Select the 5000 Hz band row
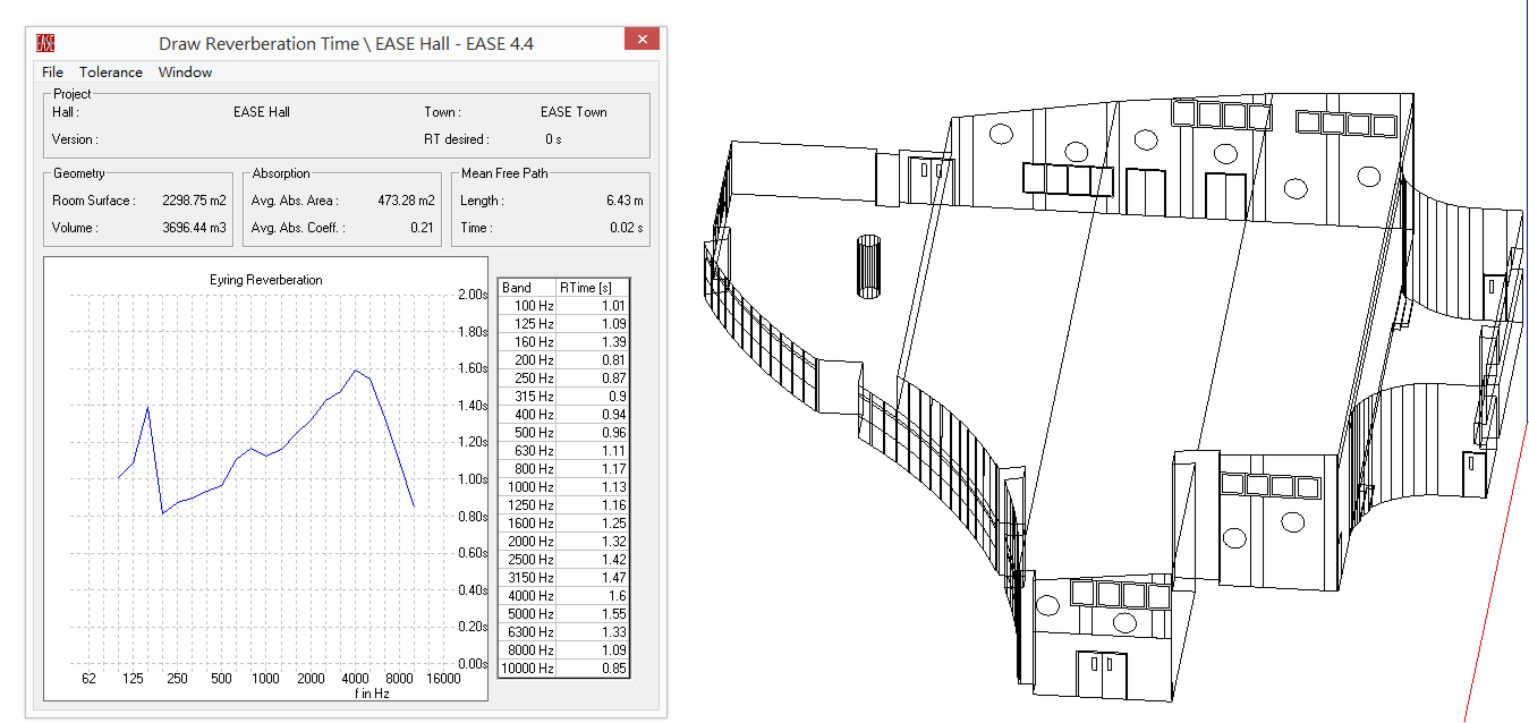The width and height of the screenshot is (1529, 723). [x=564, y=613]
